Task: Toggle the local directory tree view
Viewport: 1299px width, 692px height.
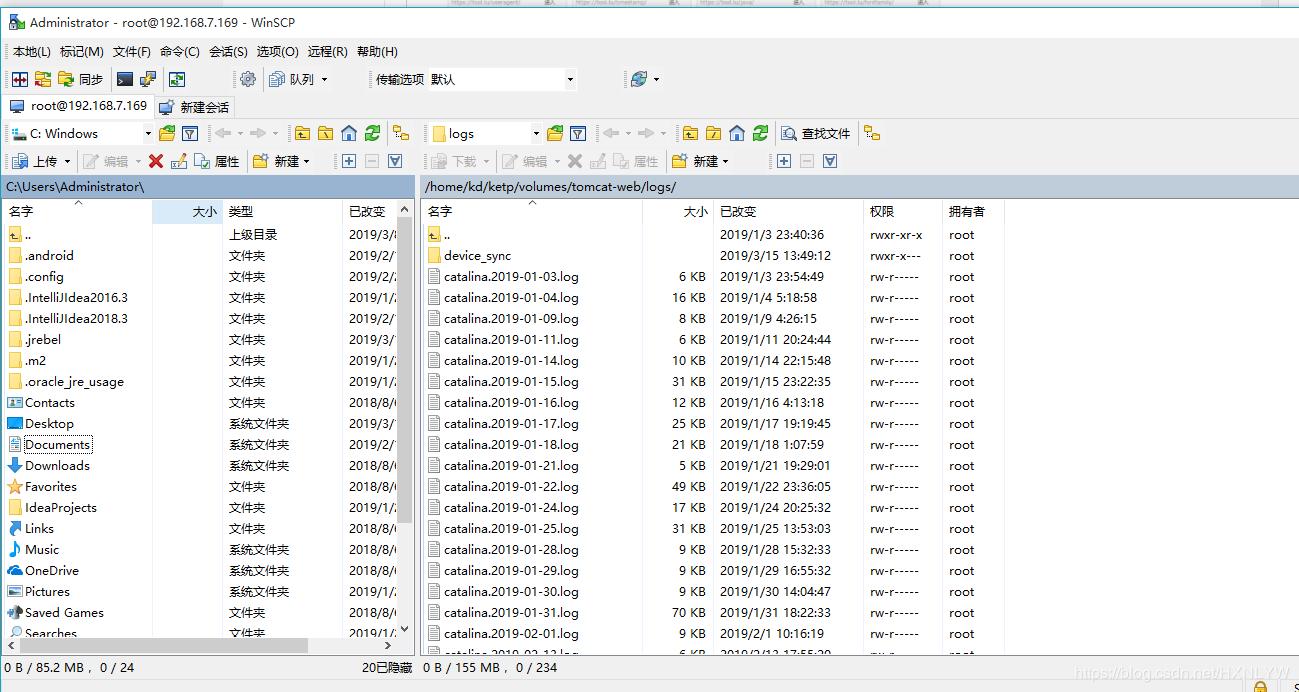Action: [x=400, y=133]
